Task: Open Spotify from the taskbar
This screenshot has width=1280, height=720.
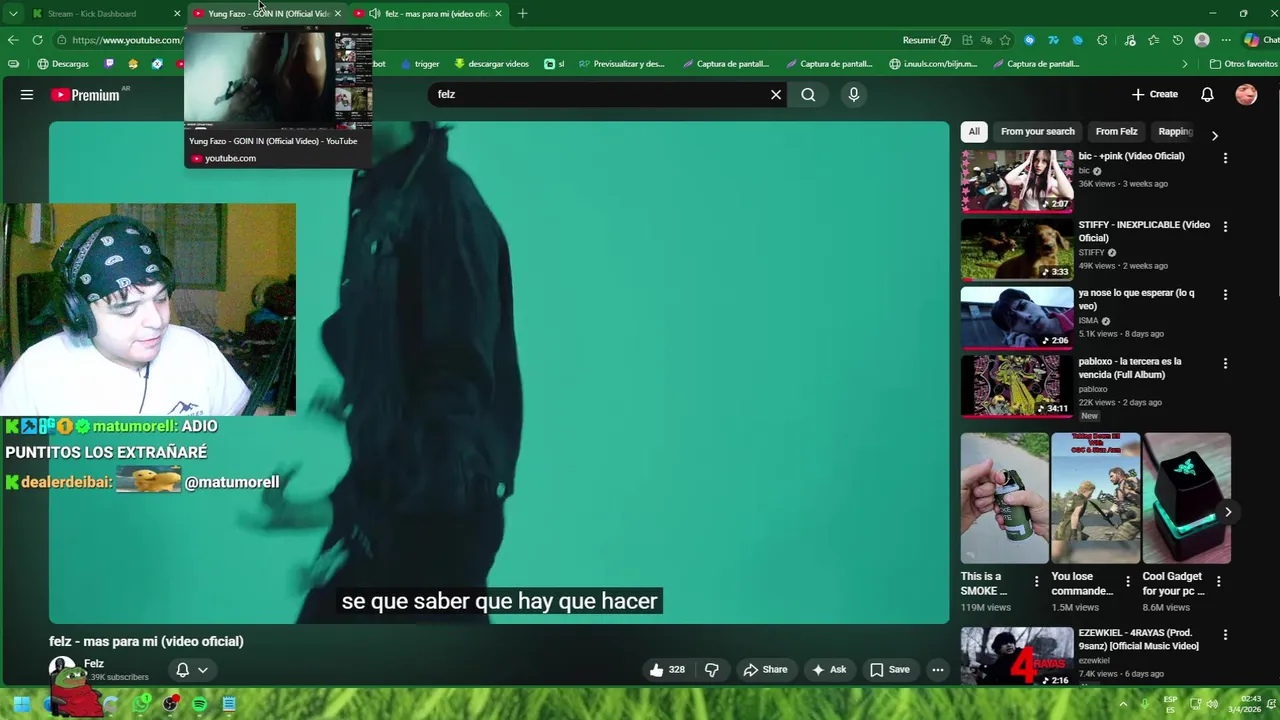Action: (x=199, y=704)
